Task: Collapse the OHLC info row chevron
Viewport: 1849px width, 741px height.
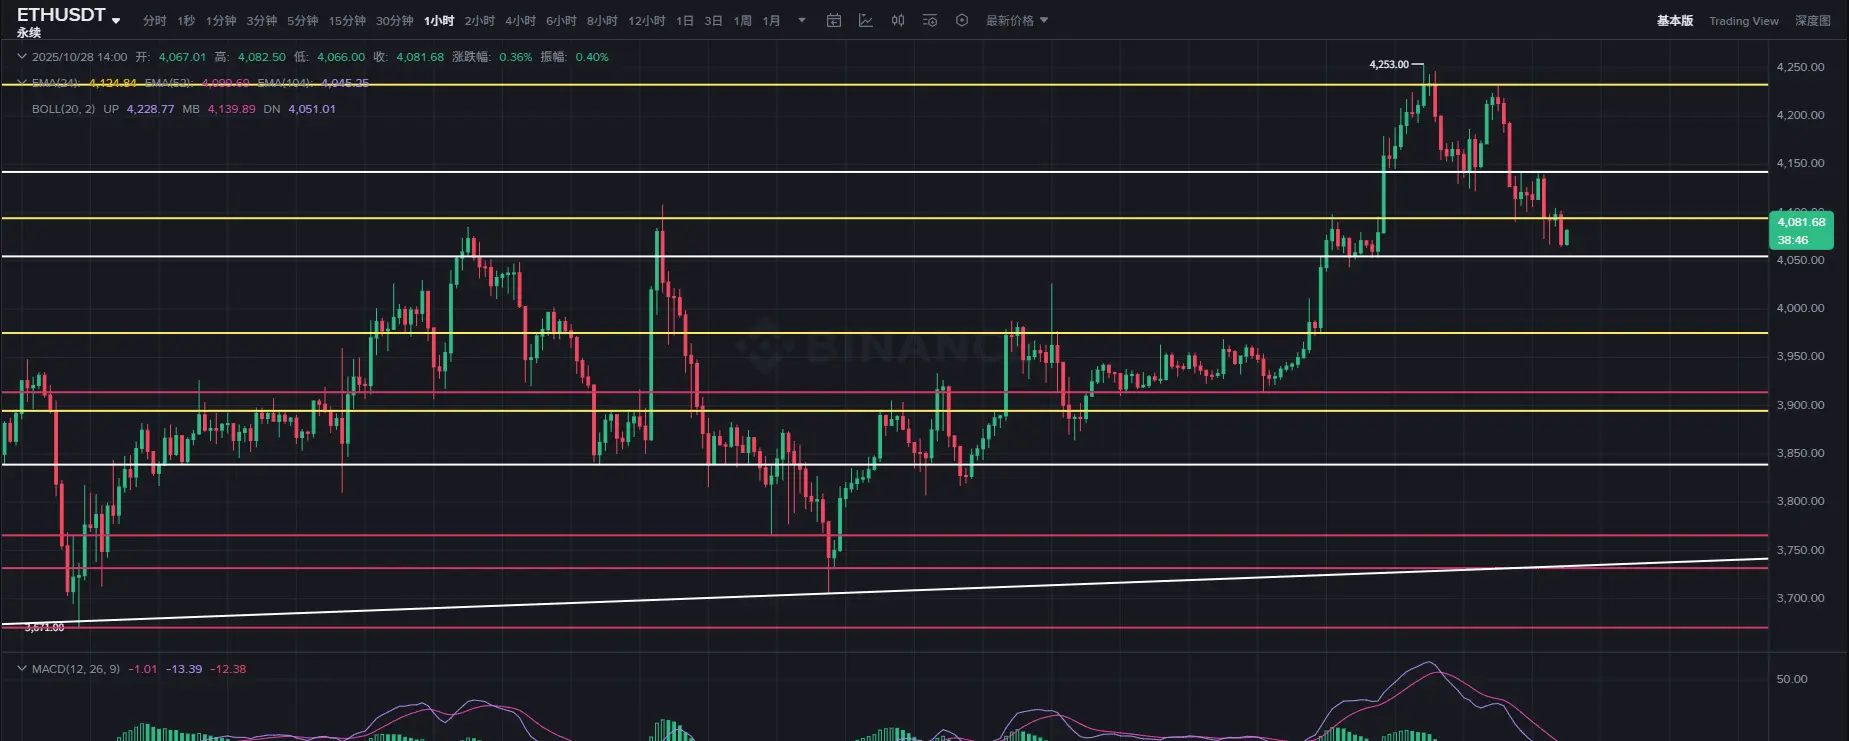Action: [22, 57]
